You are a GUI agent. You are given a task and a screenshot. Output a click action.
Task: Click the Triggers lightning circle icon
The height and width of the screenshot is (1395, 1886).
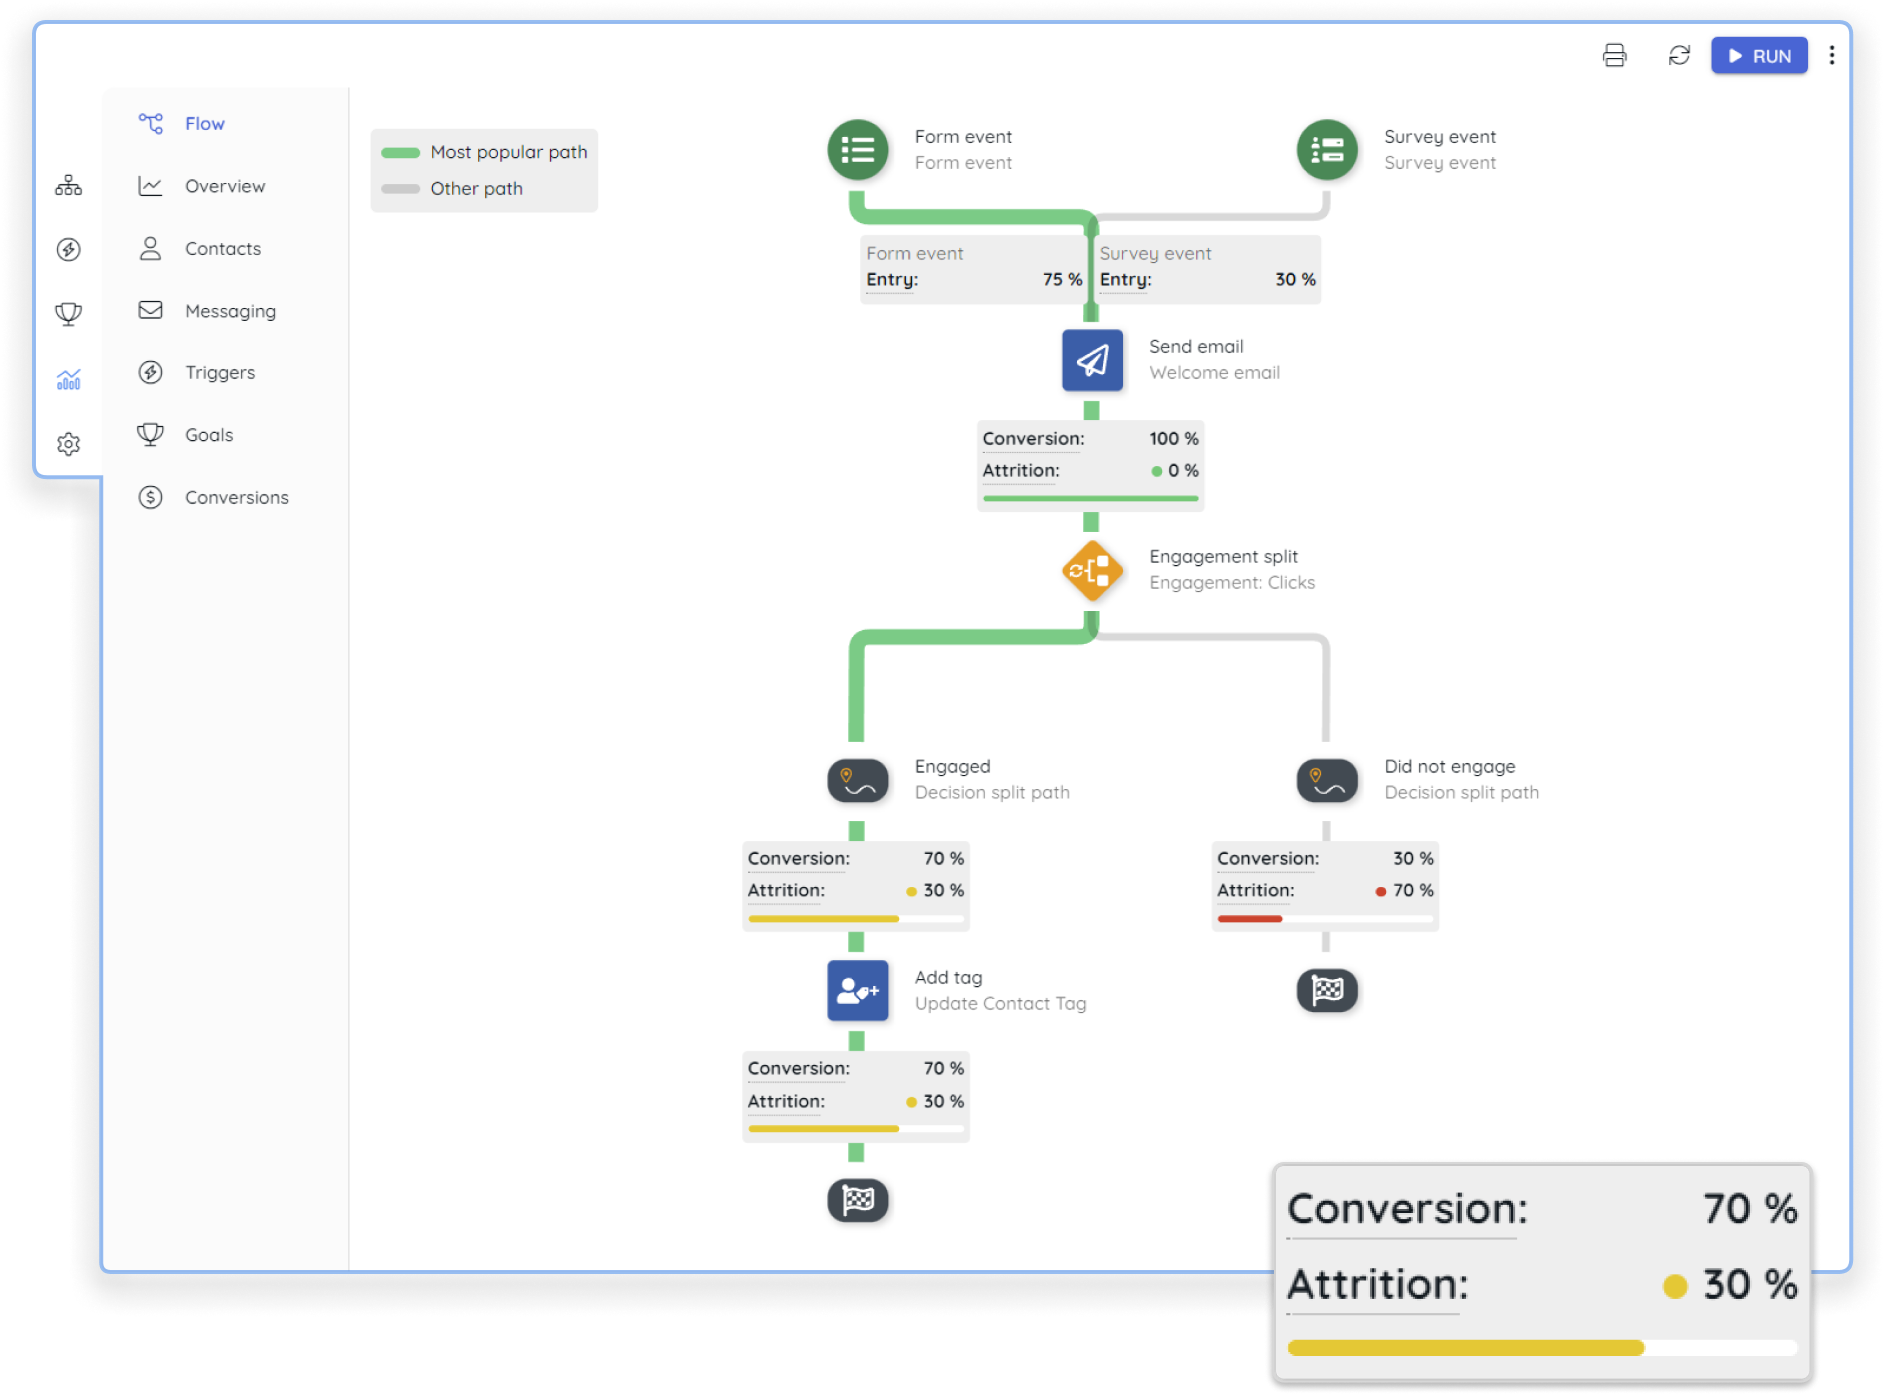pyautogui.click(x=151, y=372)
